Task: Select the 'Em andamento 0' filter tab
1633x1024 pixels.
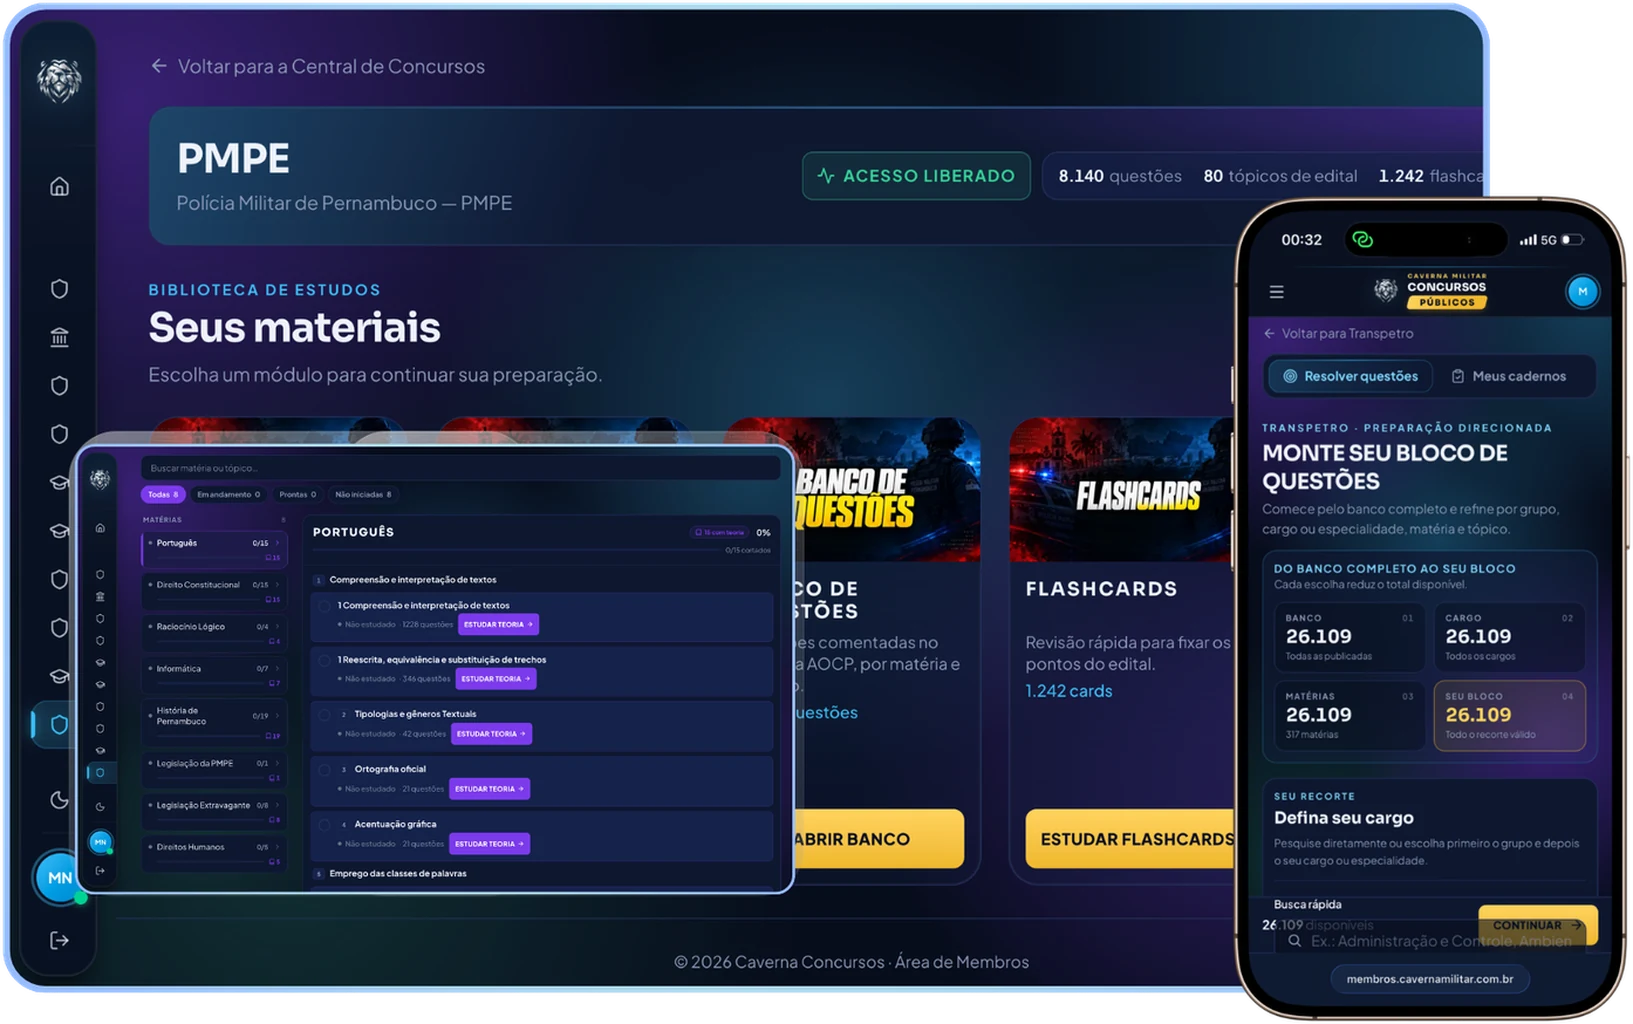Action: point(228,495)
